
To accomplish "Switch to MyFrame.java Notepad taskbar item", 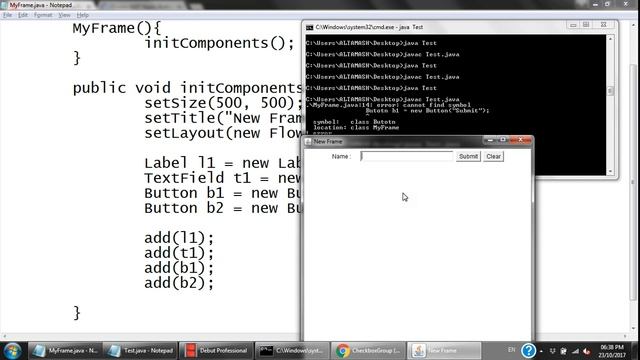I will click(65, 351).
